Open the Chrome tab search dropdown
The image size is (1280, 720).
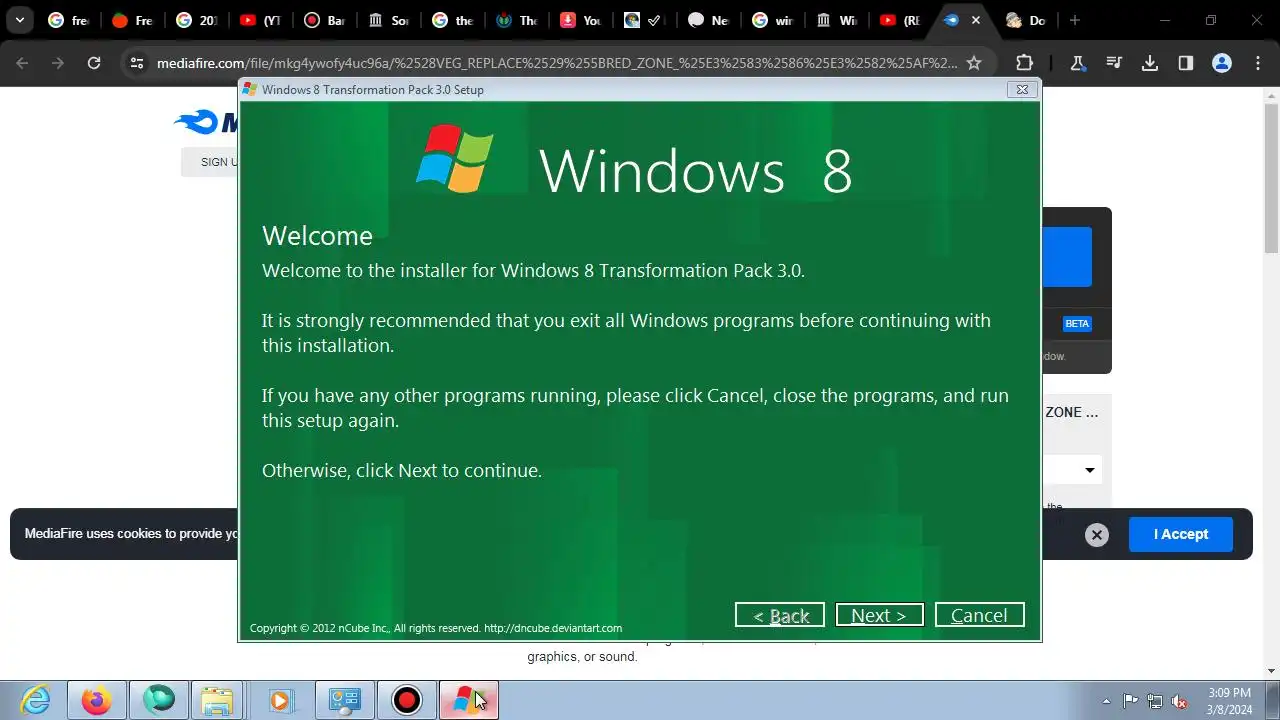pos(19,20)
